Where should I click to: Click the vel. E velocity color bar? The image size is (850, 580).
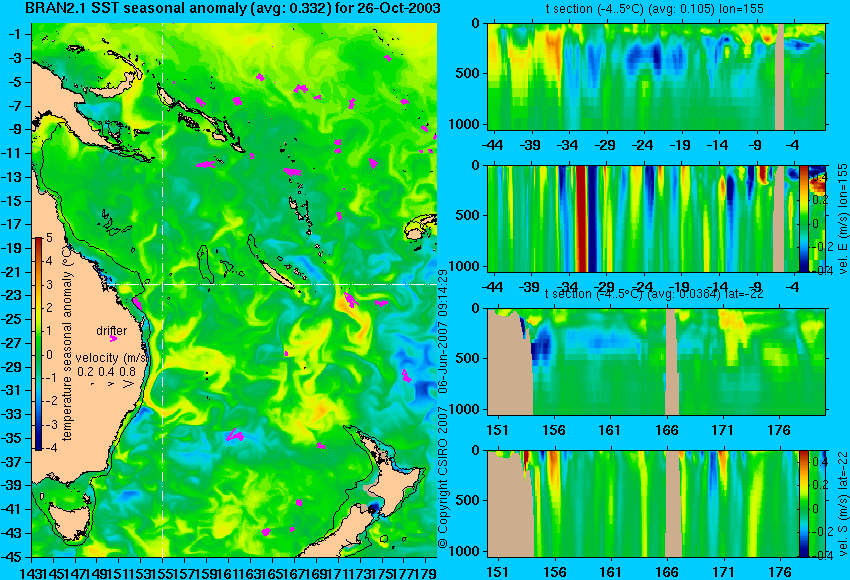(804, 218)
